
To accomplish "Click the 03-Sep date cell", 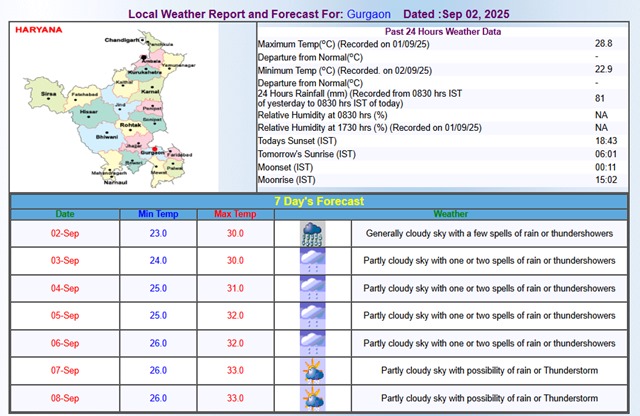I will point(65,260).
